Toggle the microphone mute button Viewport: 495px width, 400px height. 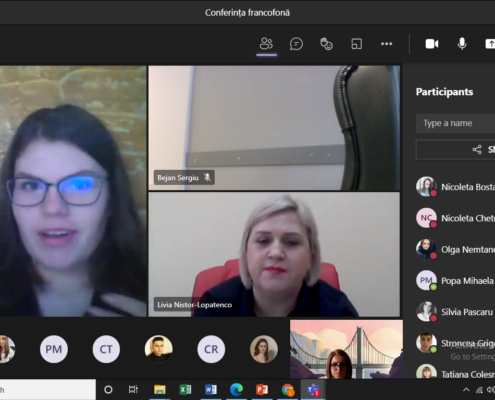[x=462, y=44]
